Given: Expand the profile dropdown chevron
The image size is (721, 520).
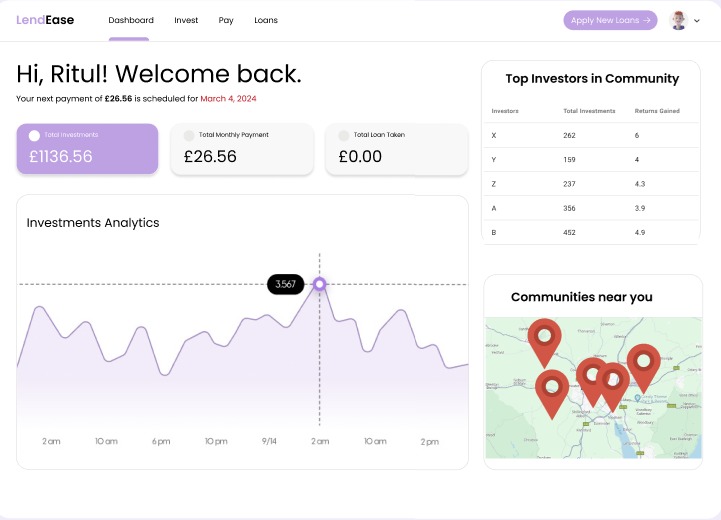Looking at the screenshot, I should coord(697,21).
